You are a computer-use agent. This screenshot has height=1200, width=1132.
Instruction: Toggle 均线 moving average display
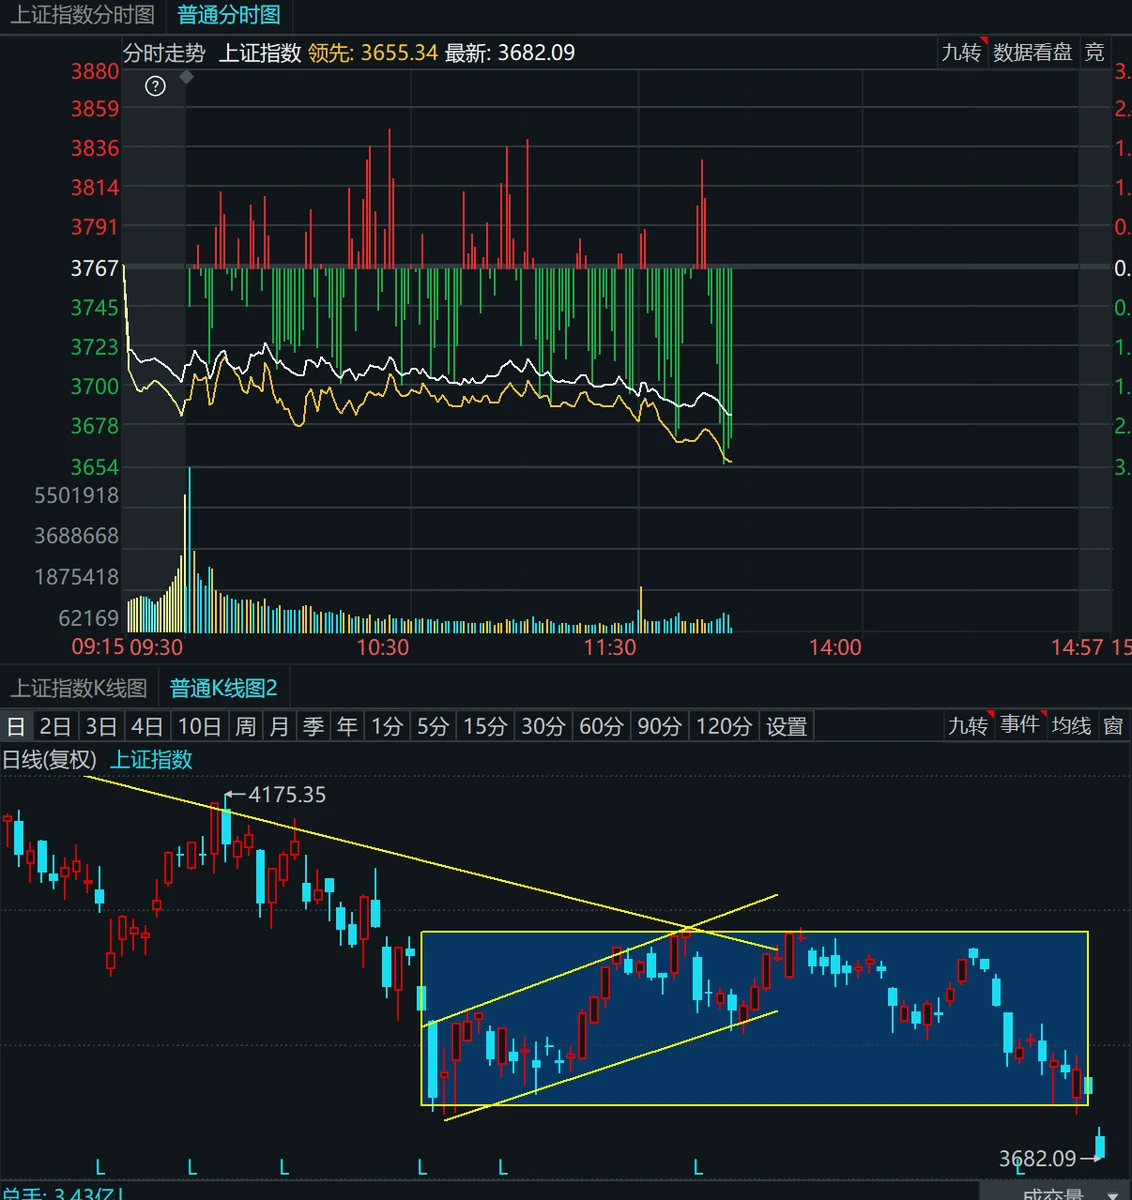point(1072,725)
